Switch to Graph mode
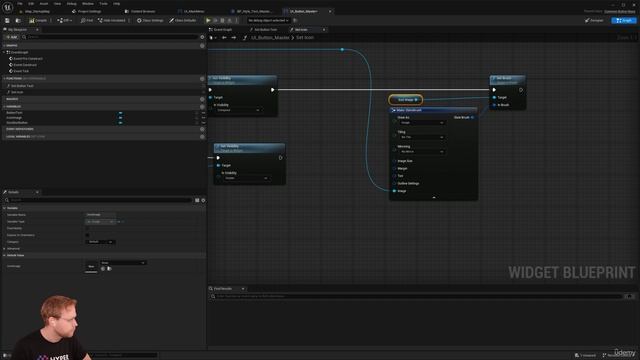The height and width of the screenshot is (360, 640). point(624,20)
